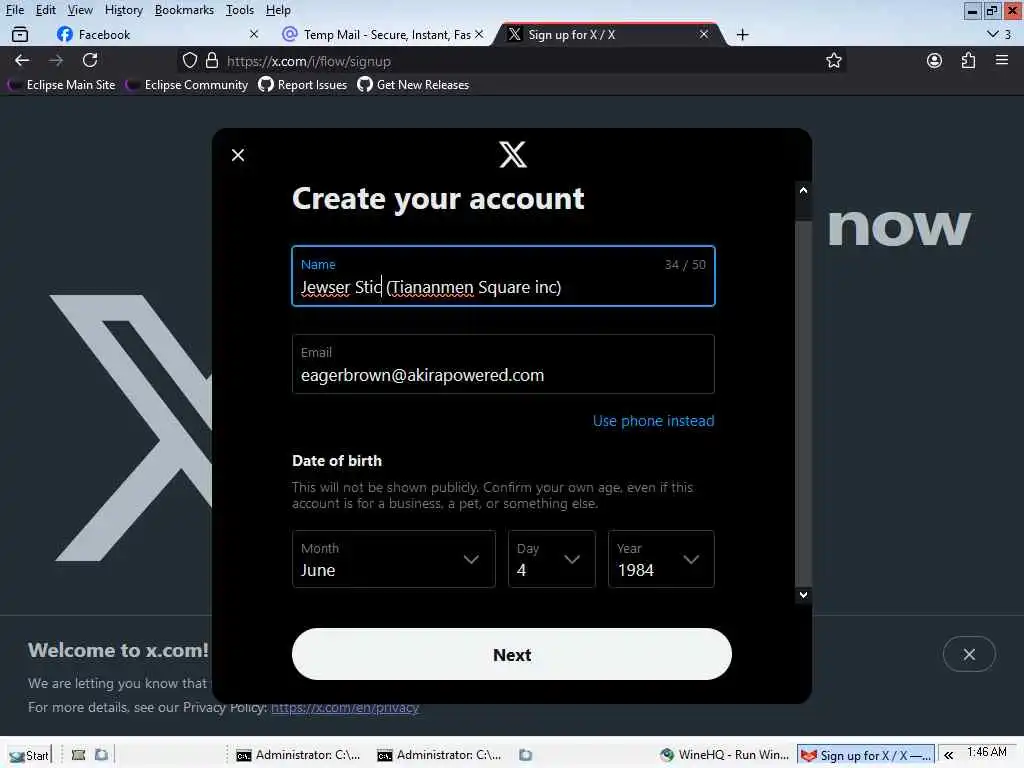Open the Edit menu
This screenshot has height=768, width=1024.
[45, 10]
